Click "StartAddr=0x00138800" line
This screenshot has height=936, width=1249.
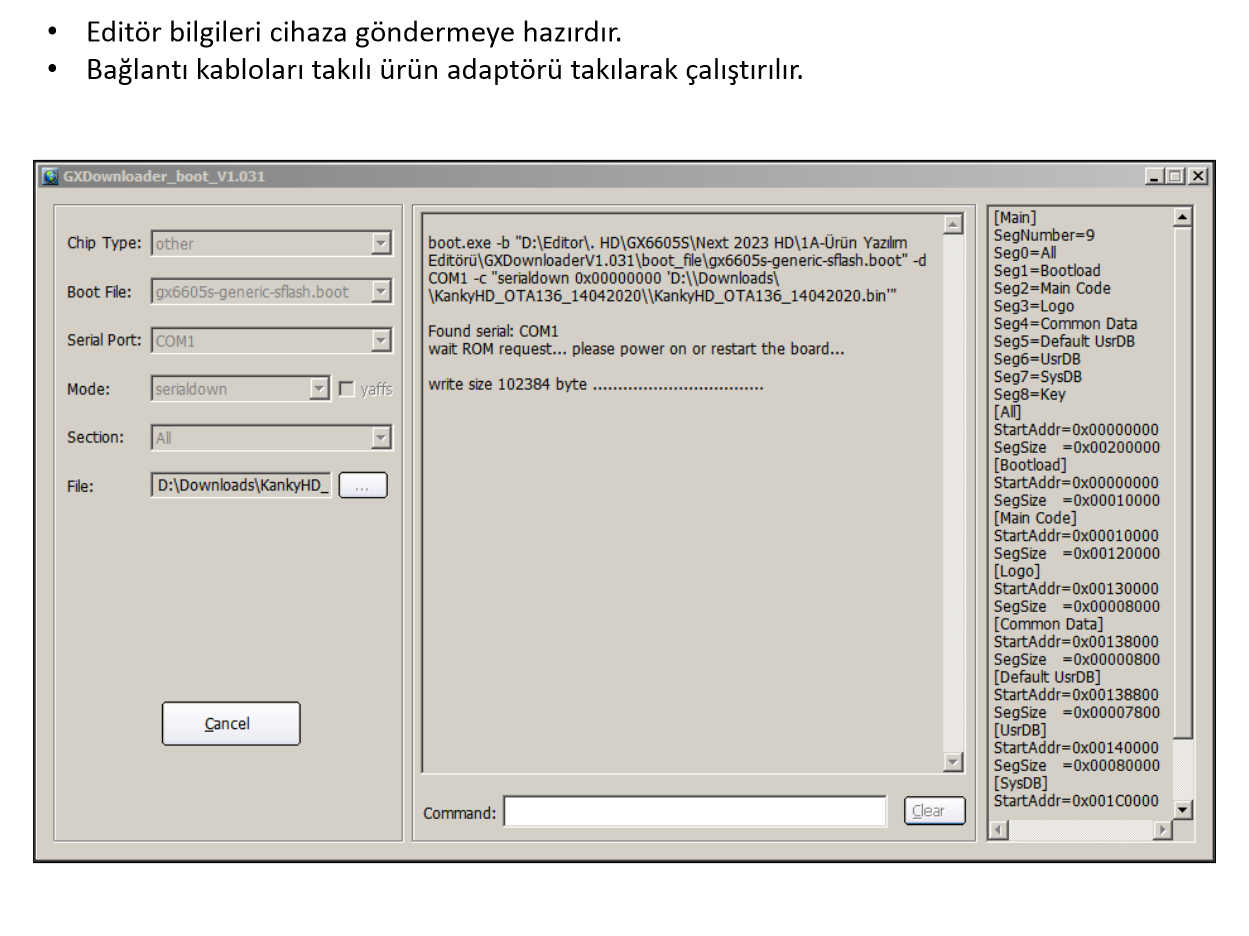click(x=1077, y=695)
